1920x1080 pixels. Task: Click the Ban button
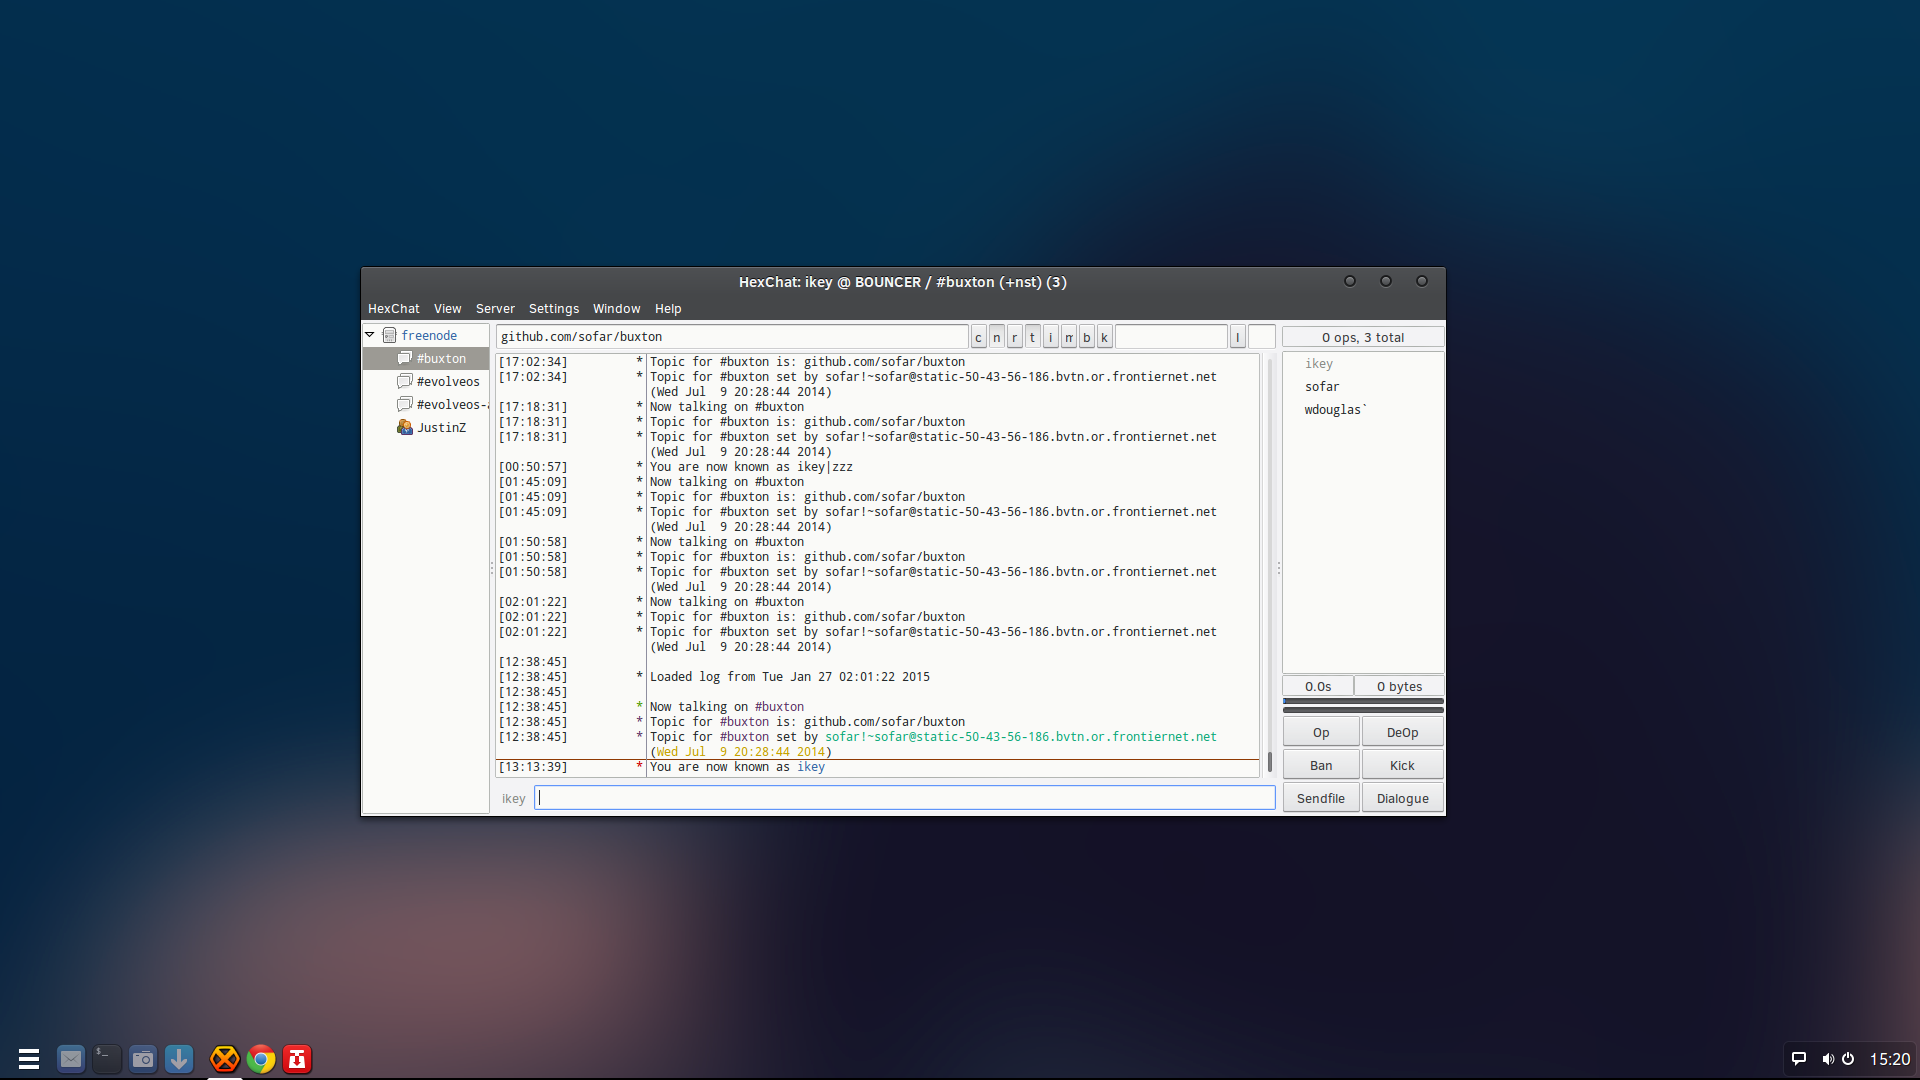click(x=1321, y=765)
